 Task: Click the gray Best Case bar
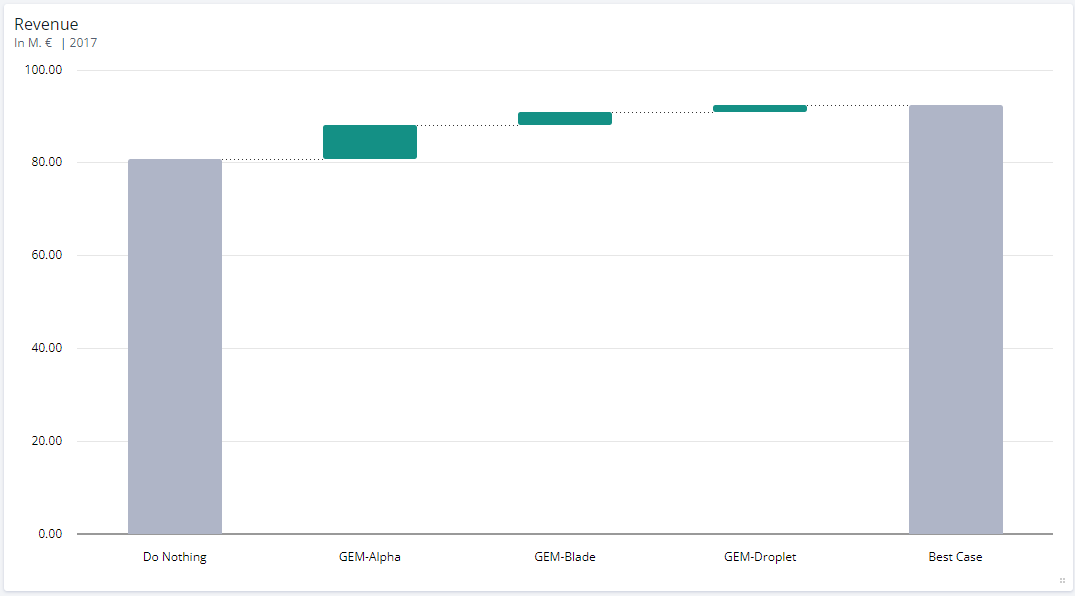(955, 320)
